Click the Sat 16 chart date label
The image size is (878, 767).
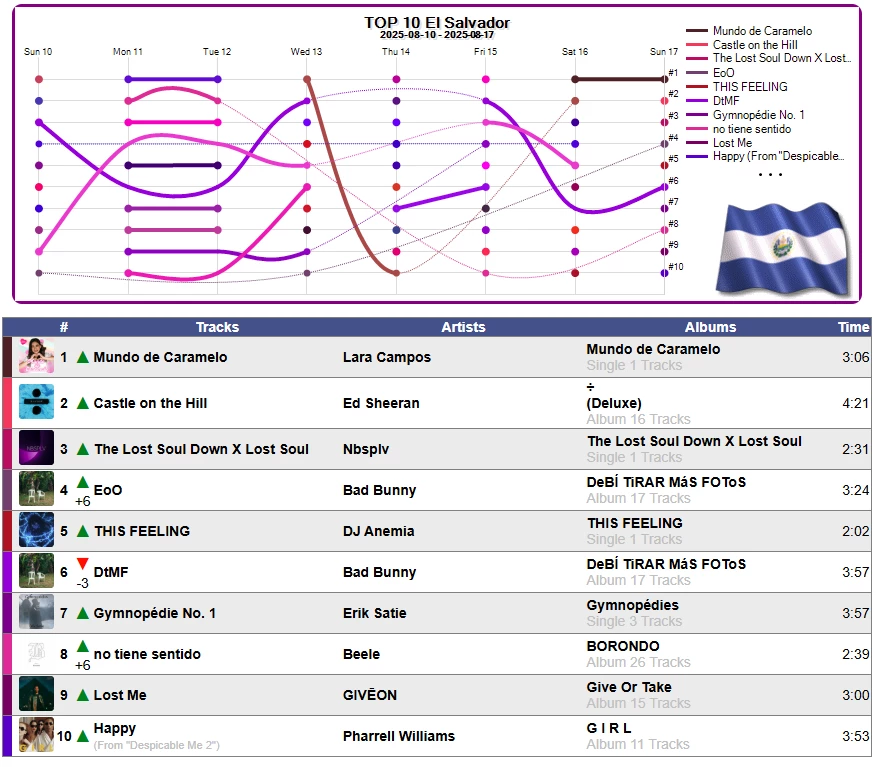pyautogui.click(x=575, y=52)
